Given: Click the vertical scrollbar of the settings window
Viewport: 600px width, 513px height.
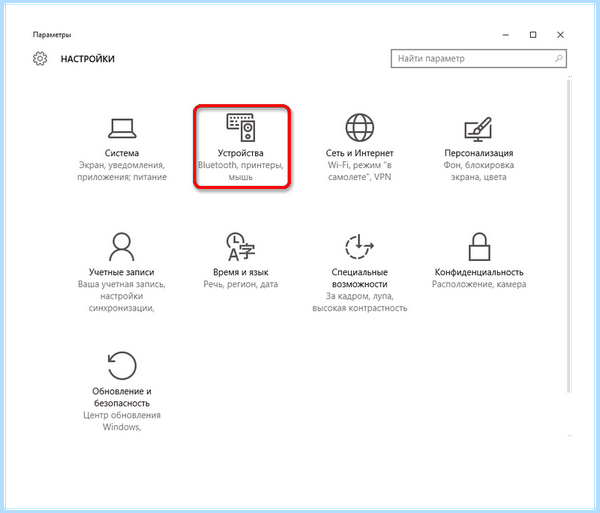Looking at the screenshot, I should pyautogui.click(x=569, y=237).
